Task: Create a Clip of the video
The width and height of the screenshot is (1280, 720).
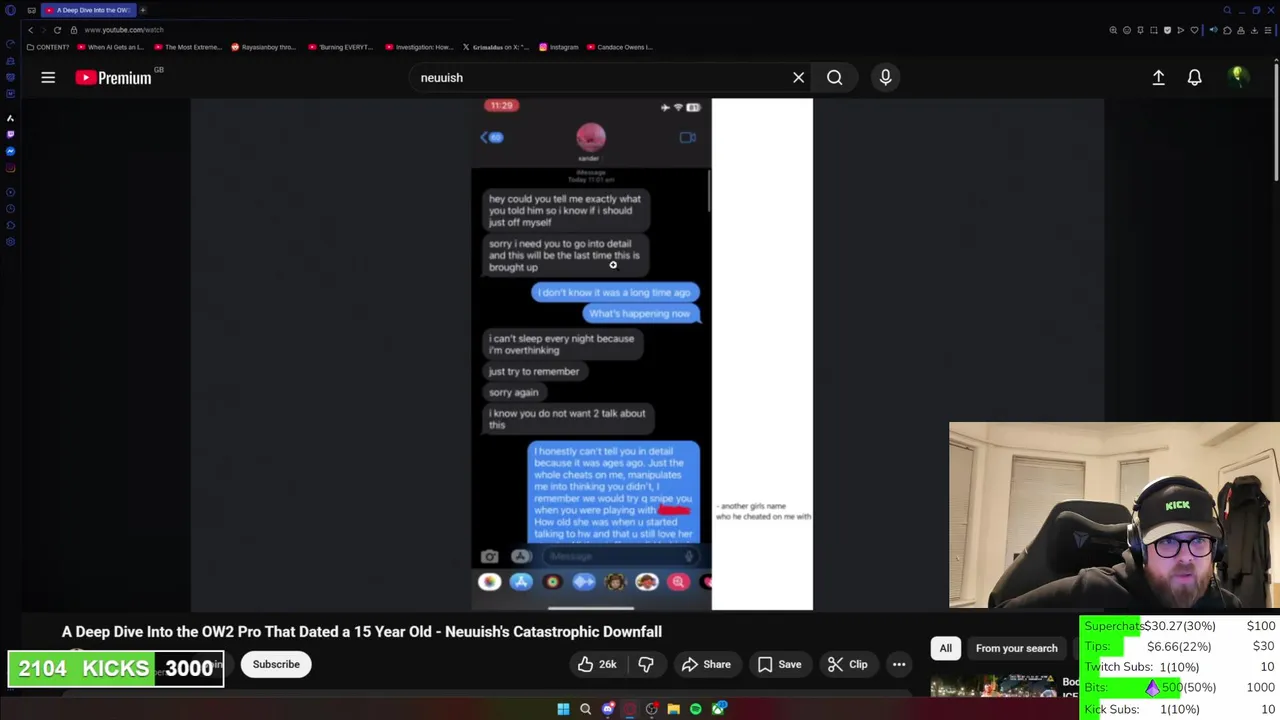Action: click(847, 664)
